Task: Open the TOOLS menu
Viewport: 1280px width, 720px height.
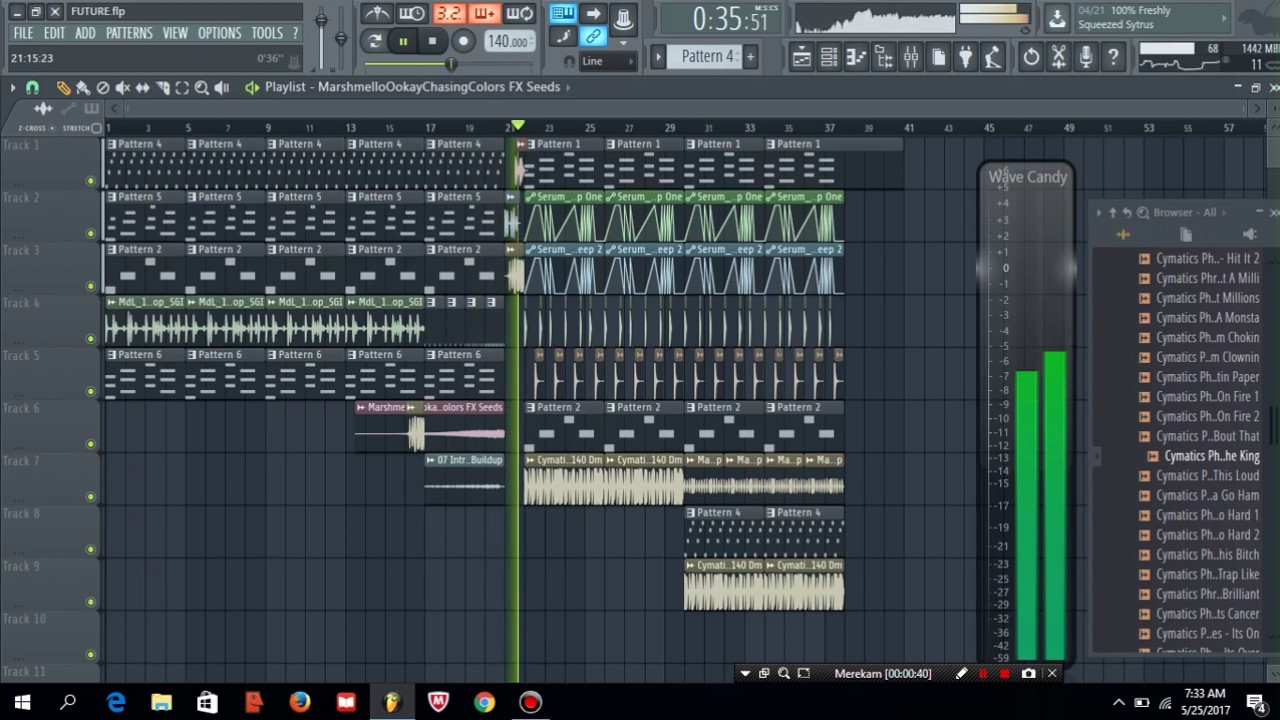Action: pyautogui.click(x=267, y=33)
